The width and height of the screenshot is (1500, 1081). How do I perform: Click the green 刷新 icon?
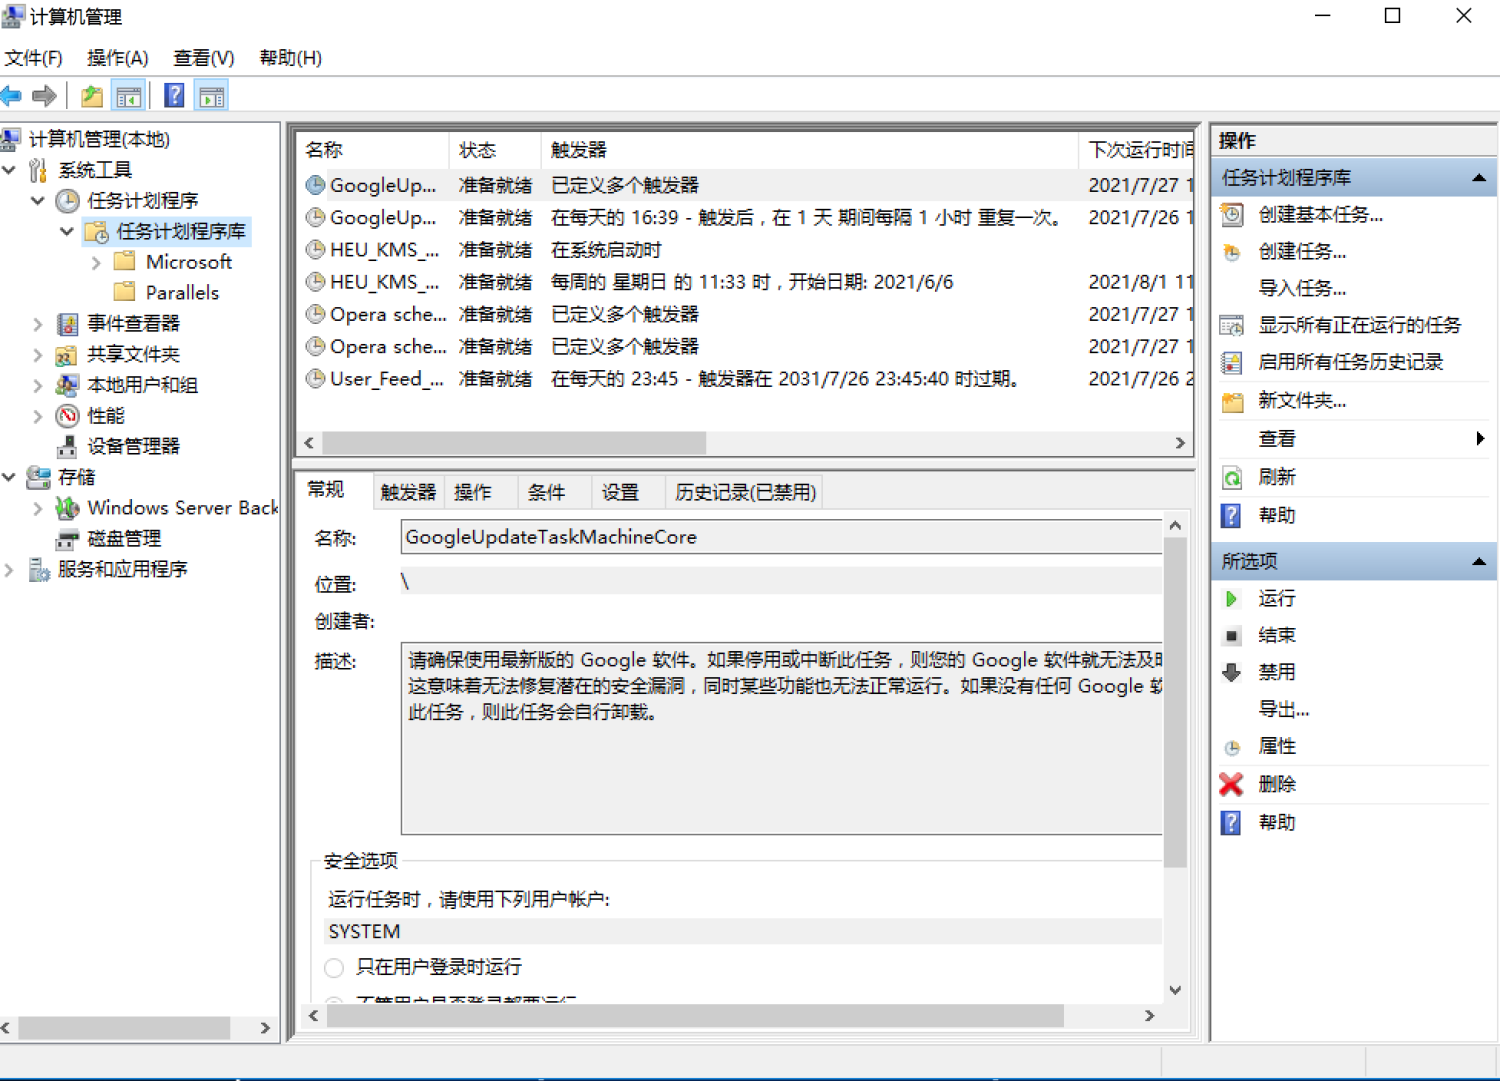pos(1232,478)
